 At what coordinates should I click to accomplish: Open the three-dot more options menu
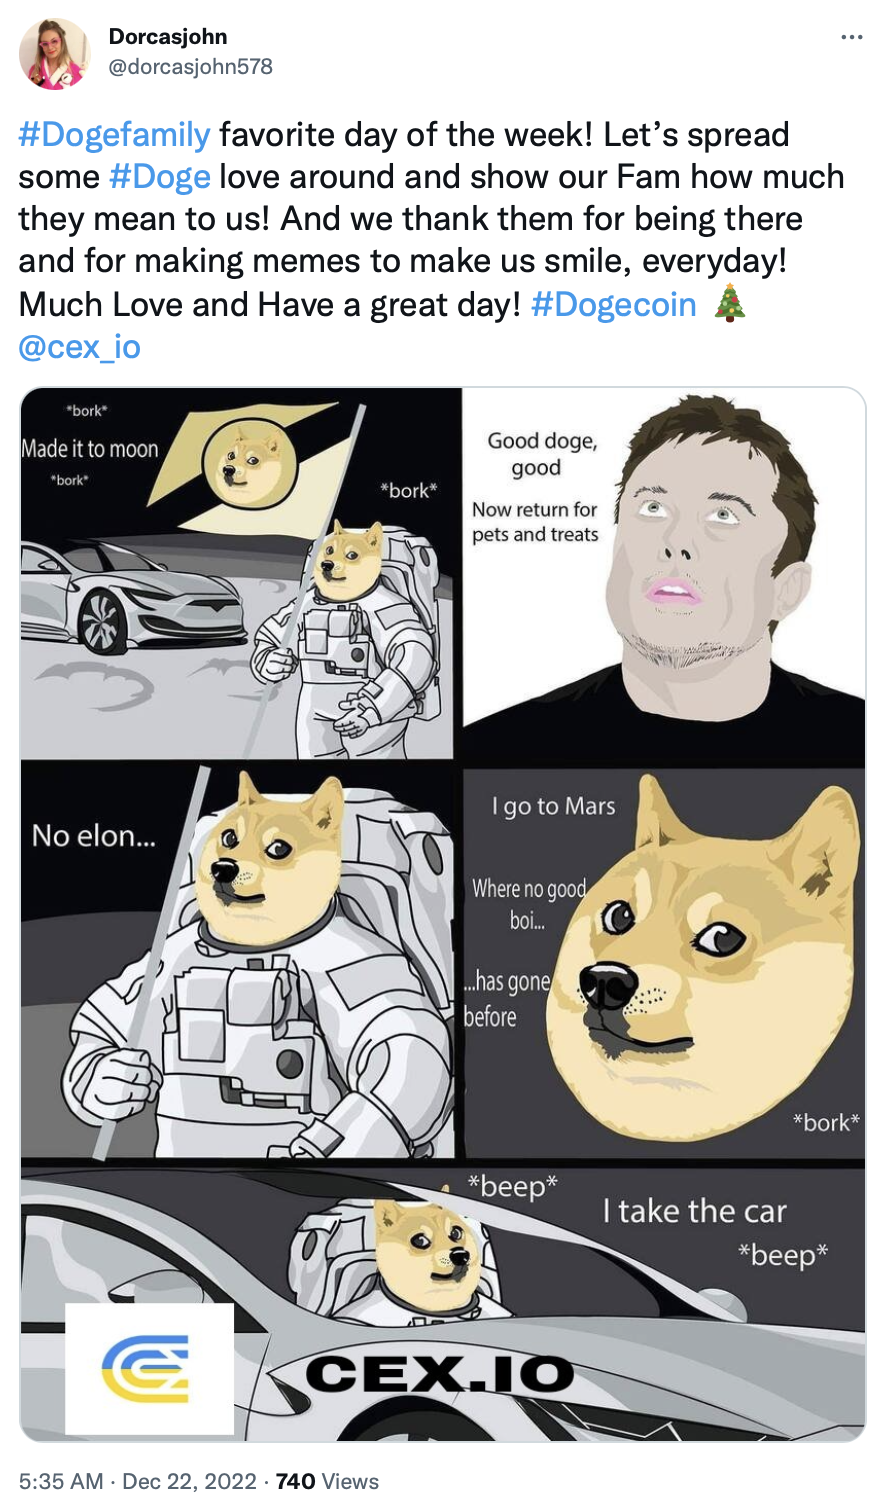851,38
